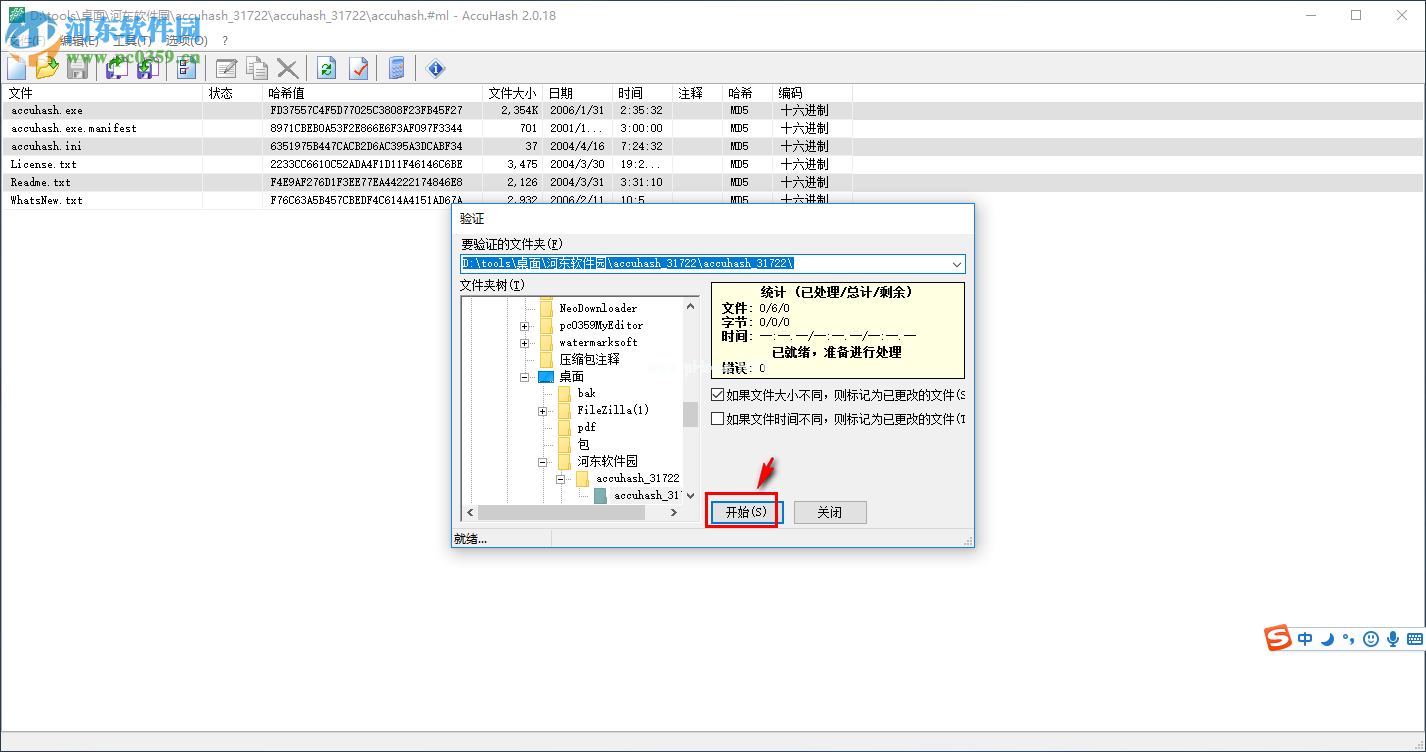Click the folder tree scroll-up arrow

coord(691,307)
